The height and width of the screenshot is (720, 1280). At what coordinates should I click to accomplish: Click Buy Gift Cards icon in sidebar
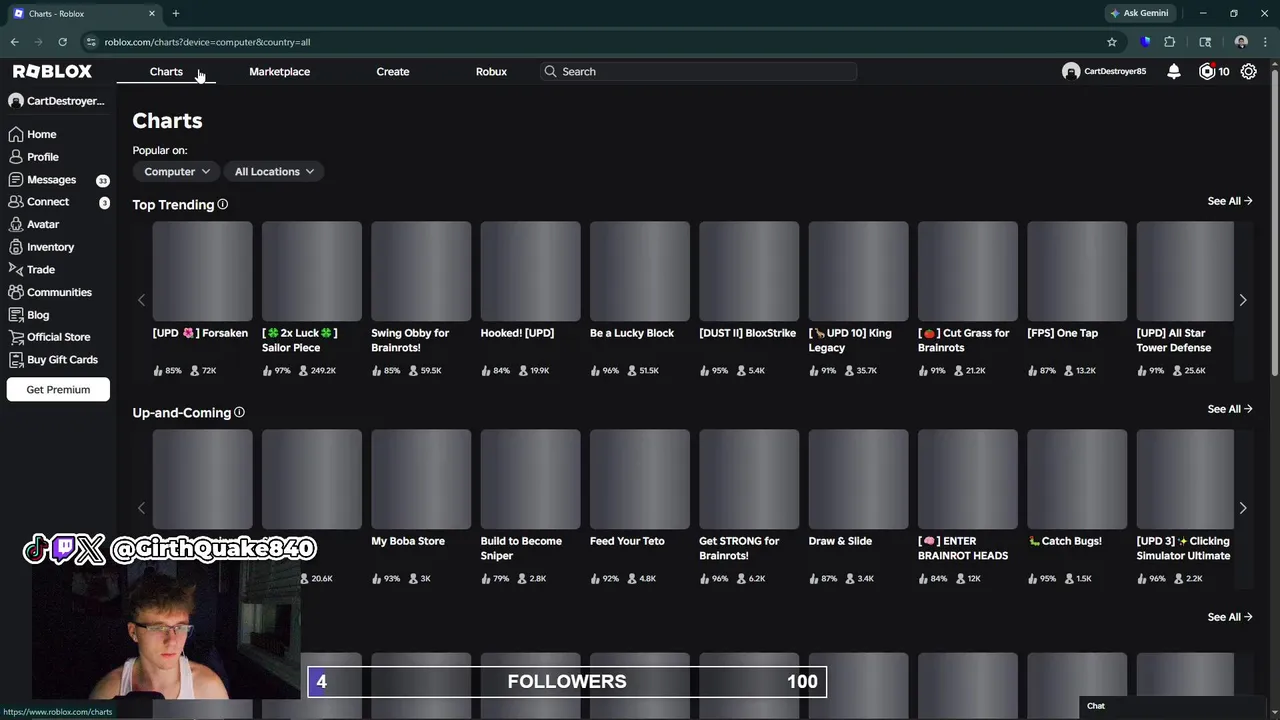point(16,359)
